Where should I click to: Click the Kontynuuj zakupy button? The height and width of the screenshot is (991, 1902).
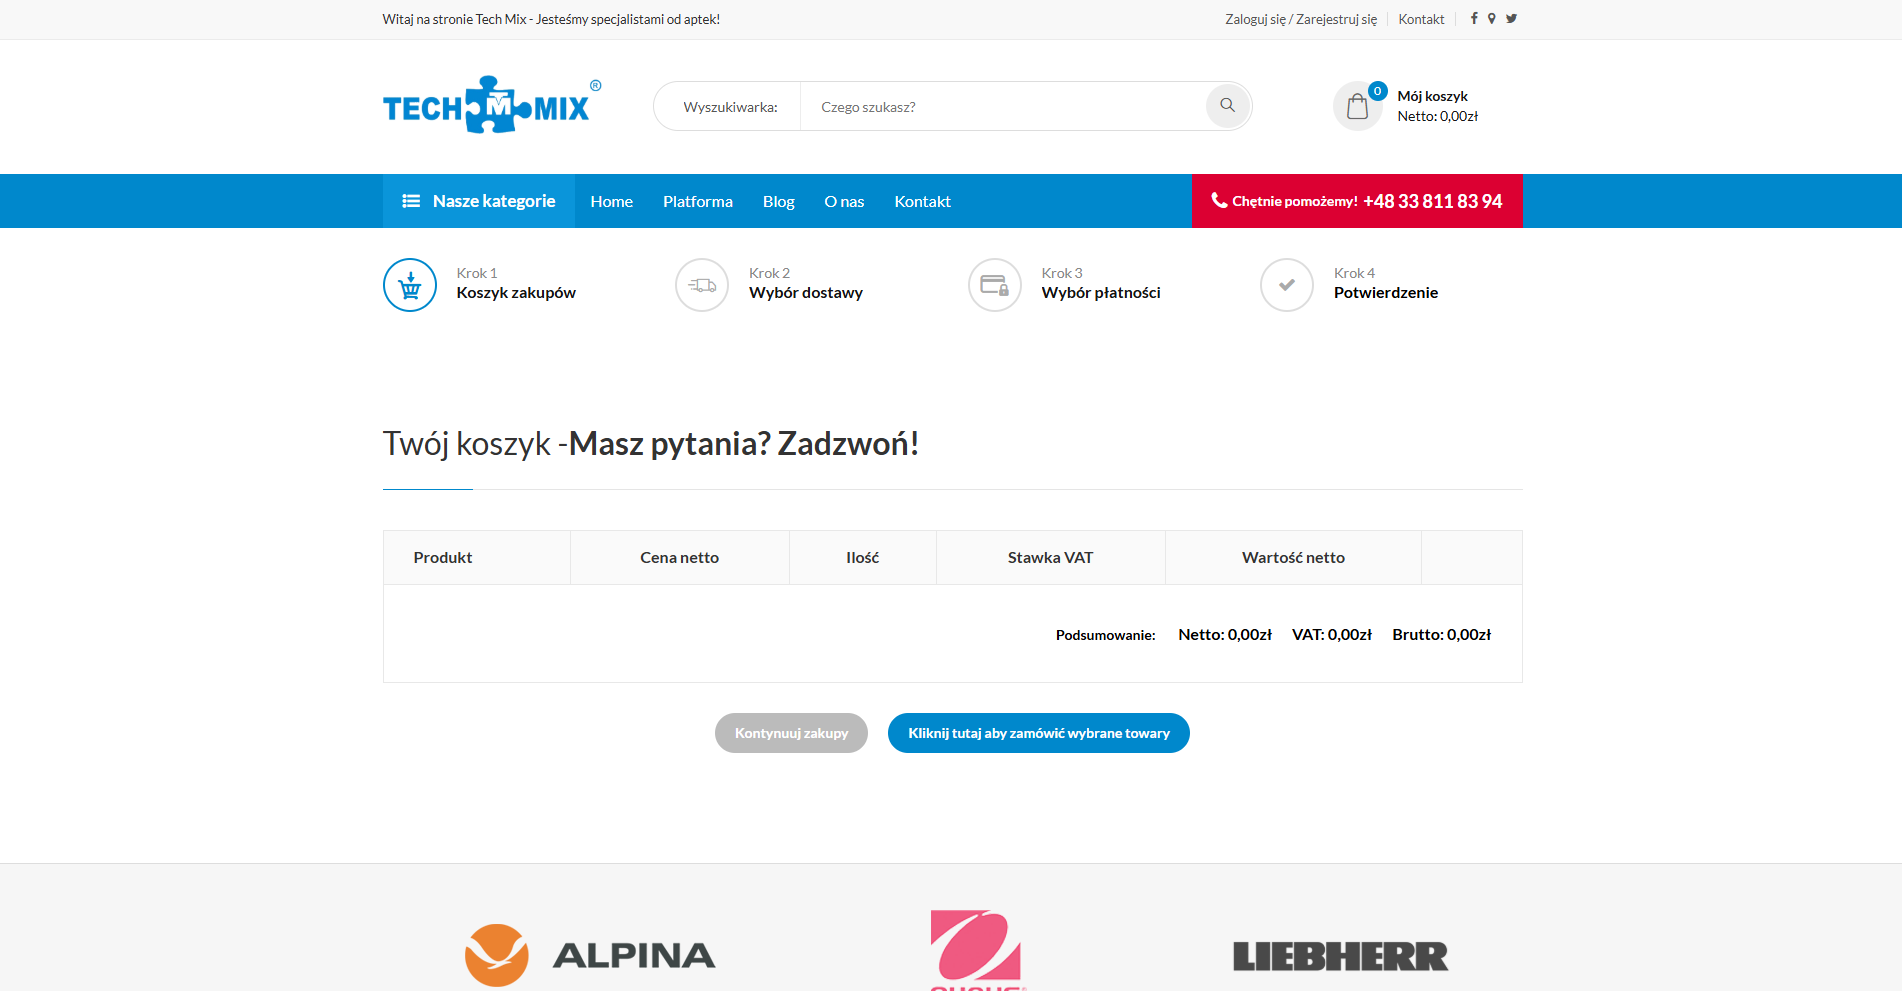click(x=791, y=733)
